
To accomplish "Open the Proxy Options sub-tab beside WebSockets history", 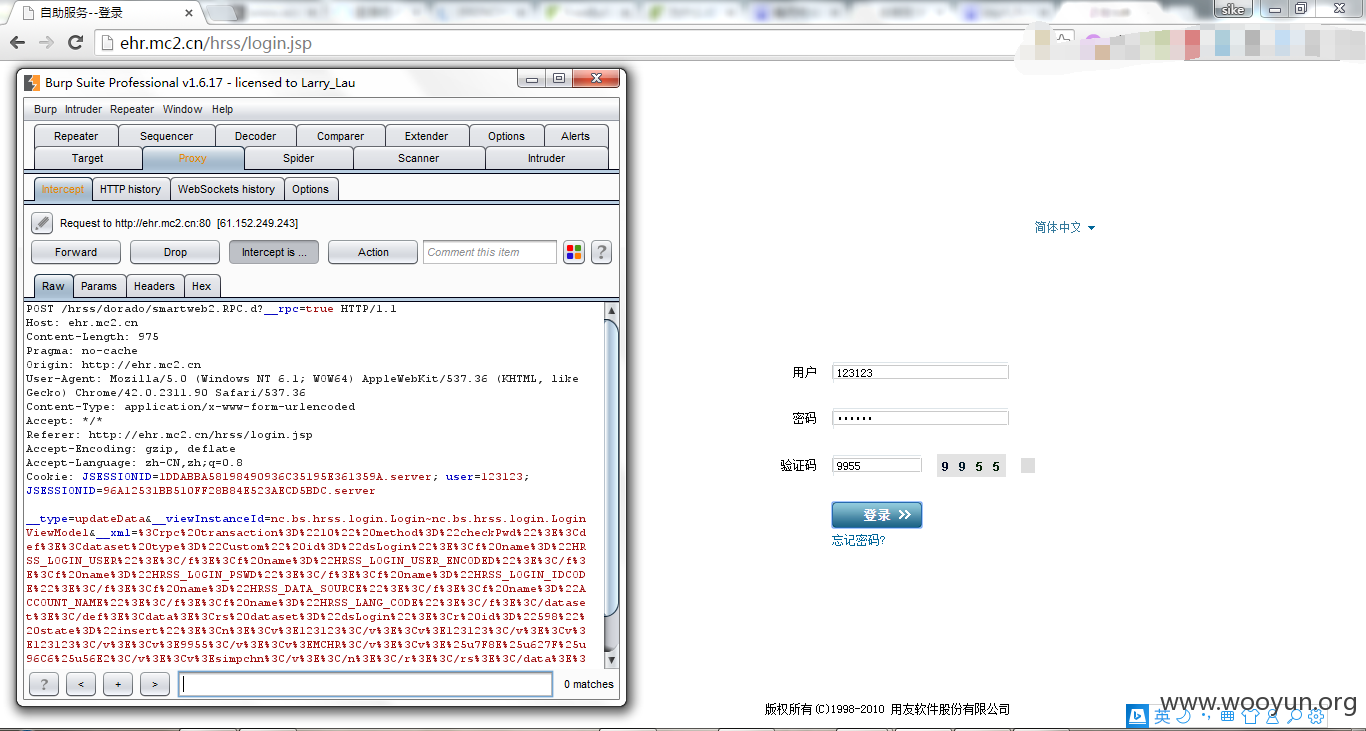I will point(310,189).
